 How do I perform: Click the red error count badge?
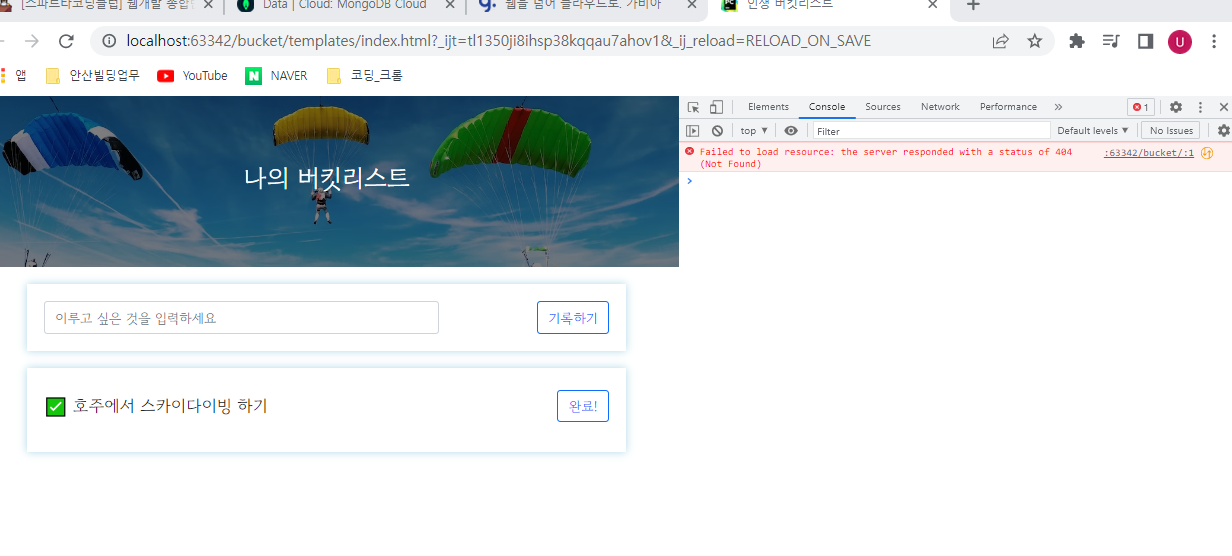click(x=1141, y=107)
